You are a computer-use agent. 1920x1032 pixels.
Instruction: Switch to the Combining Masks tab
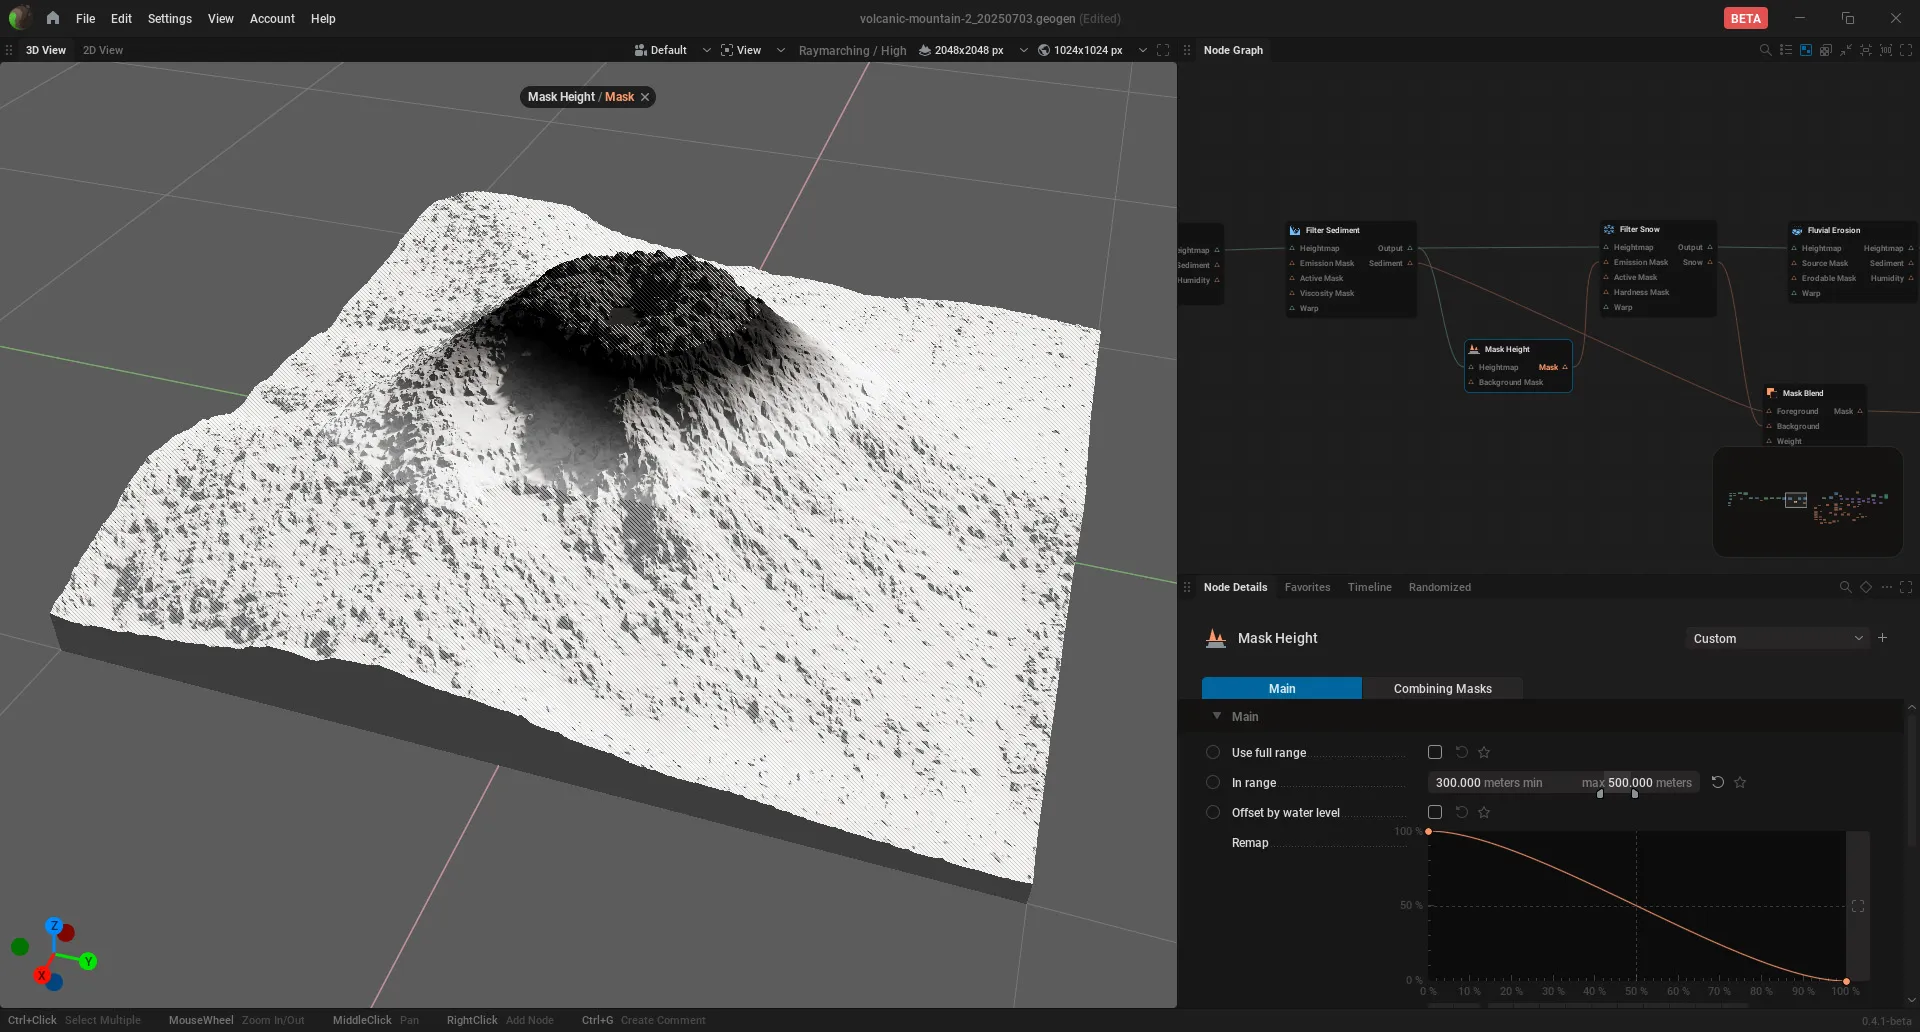coord(1442,688)
